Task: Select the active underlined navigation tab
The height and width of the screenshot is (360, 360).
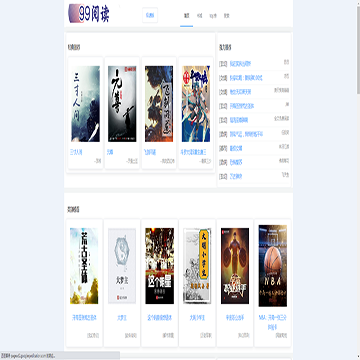Action: [187, 16]
